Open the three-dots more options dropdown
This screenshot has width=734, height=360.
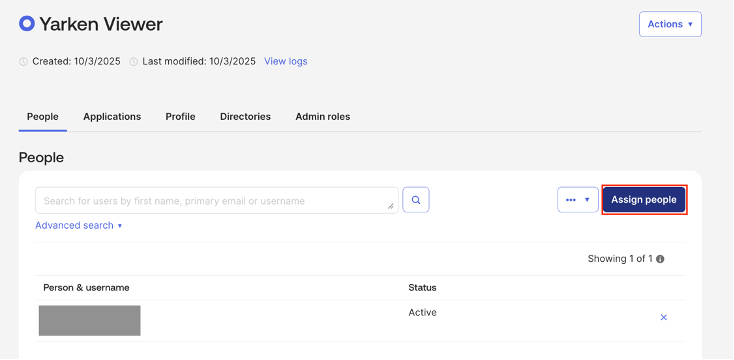(578, 200)
